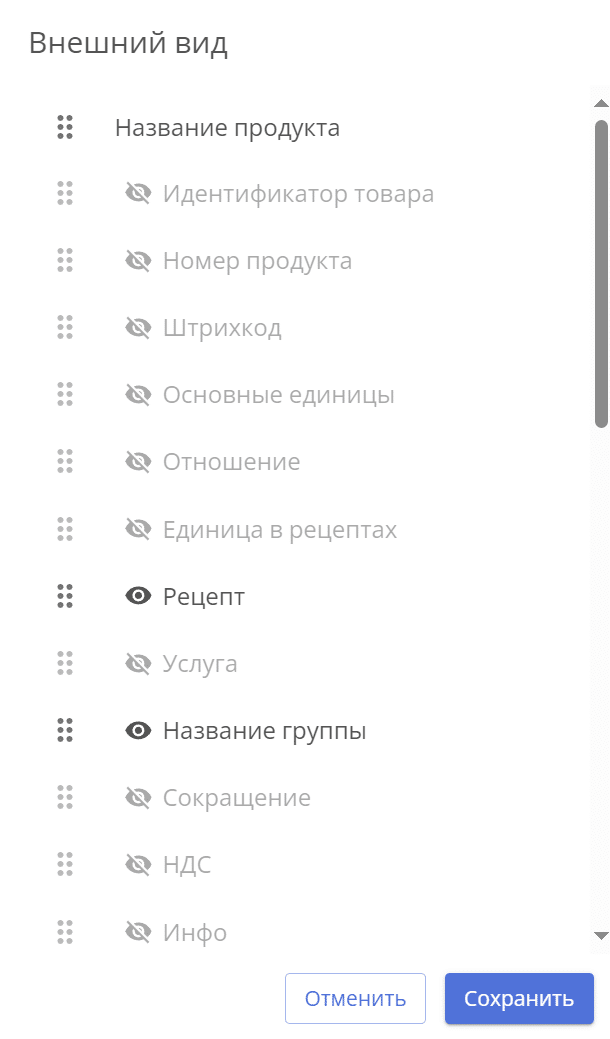
Task: Click the drag handle beside Название группы
Action: pyautogui.click(x=65, y=731)
